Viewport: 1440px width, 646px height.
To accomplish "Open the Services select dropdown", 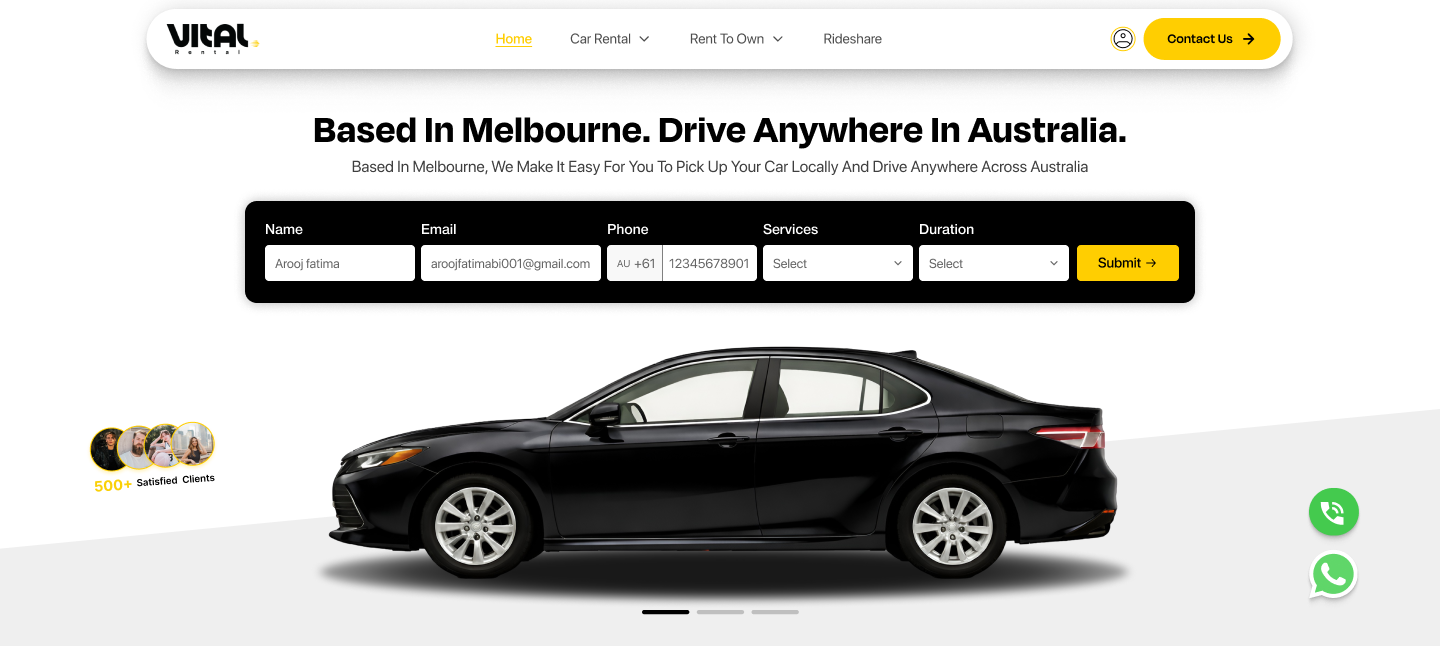I will (x=838, y=263).
